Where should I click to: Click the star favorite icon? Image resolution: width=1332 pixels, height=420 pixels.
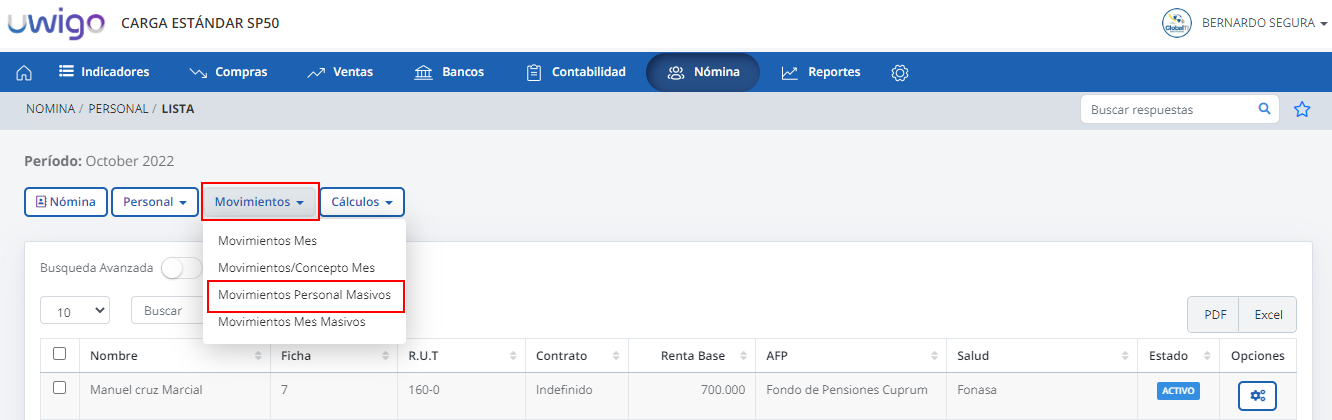[x=1302, y=110]
